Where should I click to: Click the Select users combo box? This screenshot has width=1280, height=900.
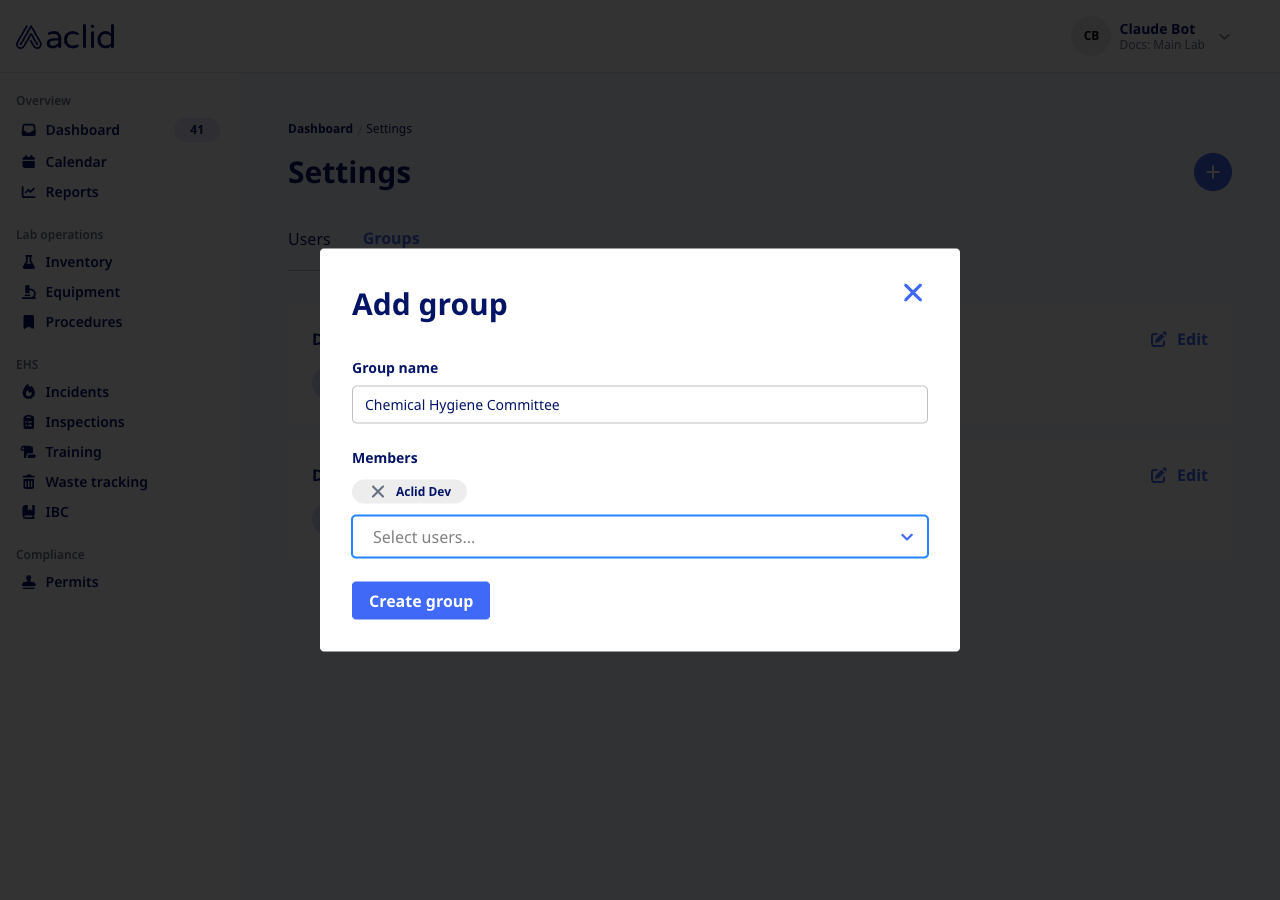pos(640,537)
